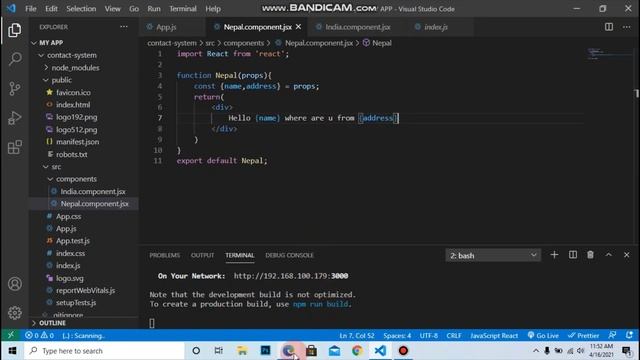Split the terminal panel
This screenshot has width=640, height=360.
573,255
